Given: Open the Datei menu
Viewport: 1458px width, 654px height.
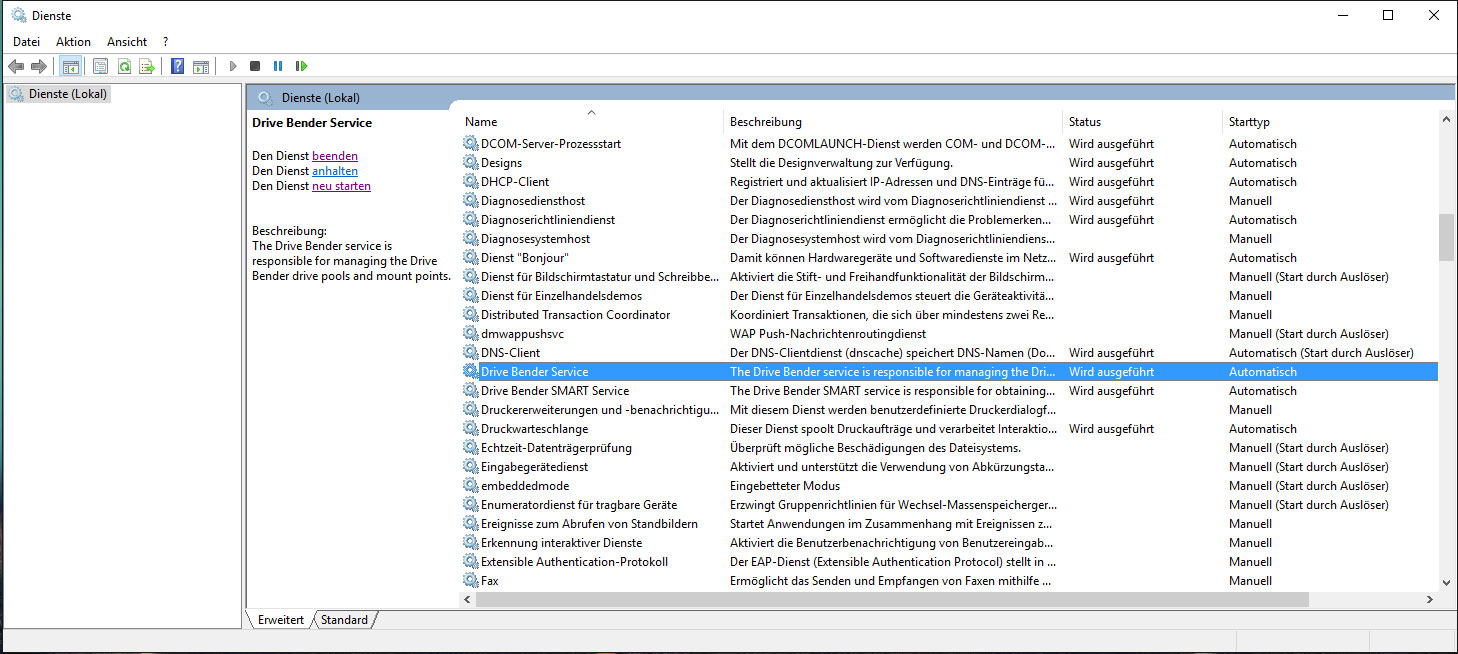Looking at the screenshot, I should pos(26,42).
